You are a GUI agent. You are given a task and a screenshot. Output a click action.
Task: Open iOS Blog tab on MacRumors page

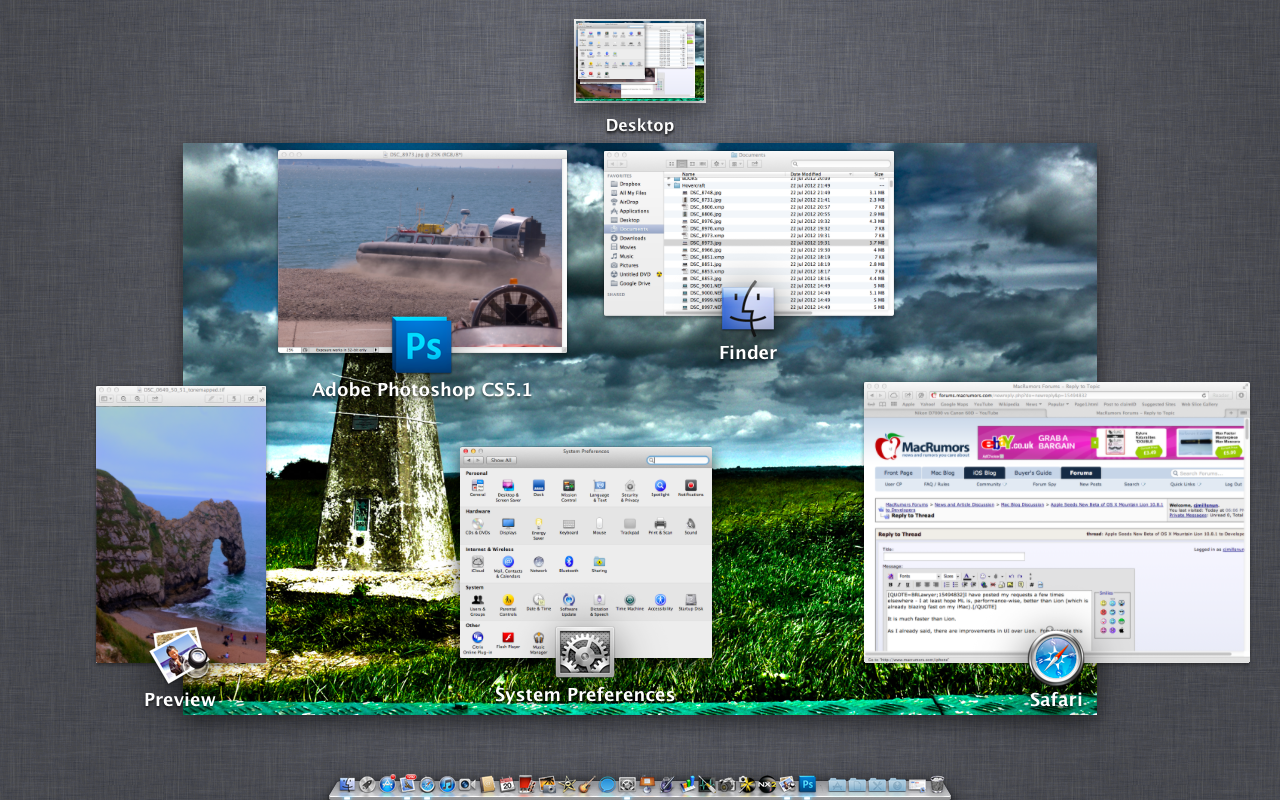[x=985, y=473]
